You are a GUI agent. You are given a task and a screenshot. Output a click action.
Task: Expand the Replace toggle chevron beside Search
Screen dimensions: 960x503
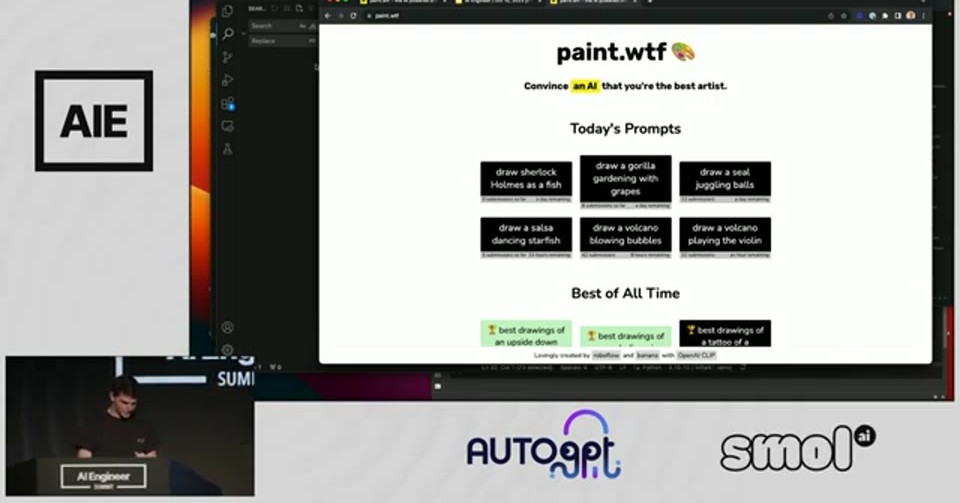pyautogui.click(x=244, y=33)
